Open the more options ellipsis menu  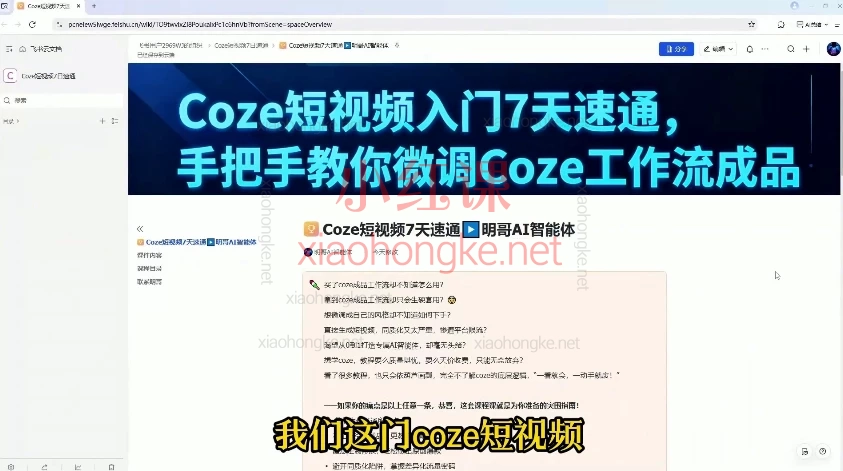[765, 49]
